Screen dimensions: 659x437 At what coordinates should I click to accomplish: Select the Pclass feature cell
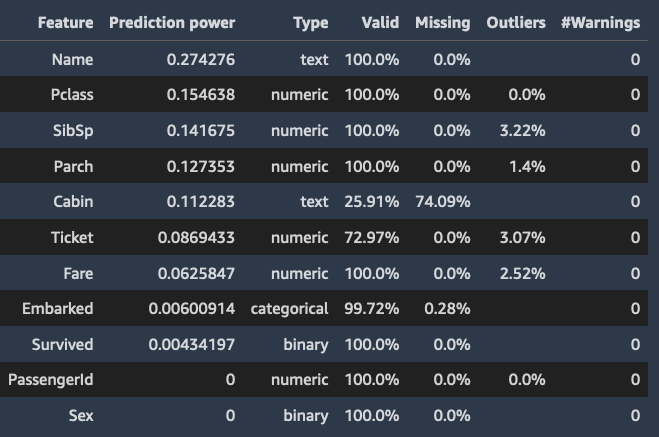(72, 95)
